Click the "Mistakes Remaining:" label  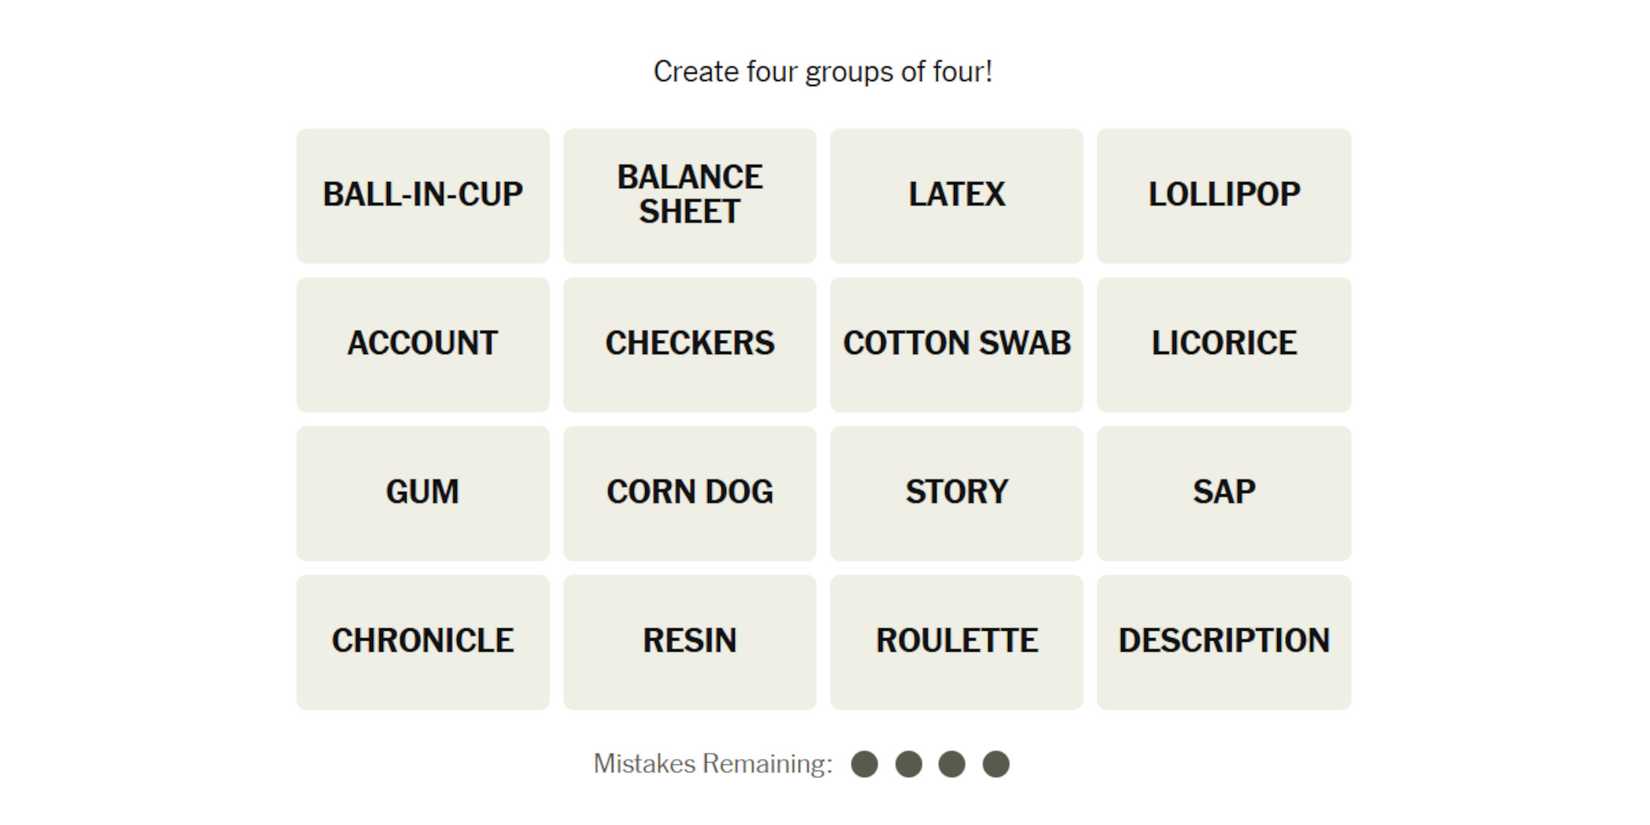pos(712,764)
